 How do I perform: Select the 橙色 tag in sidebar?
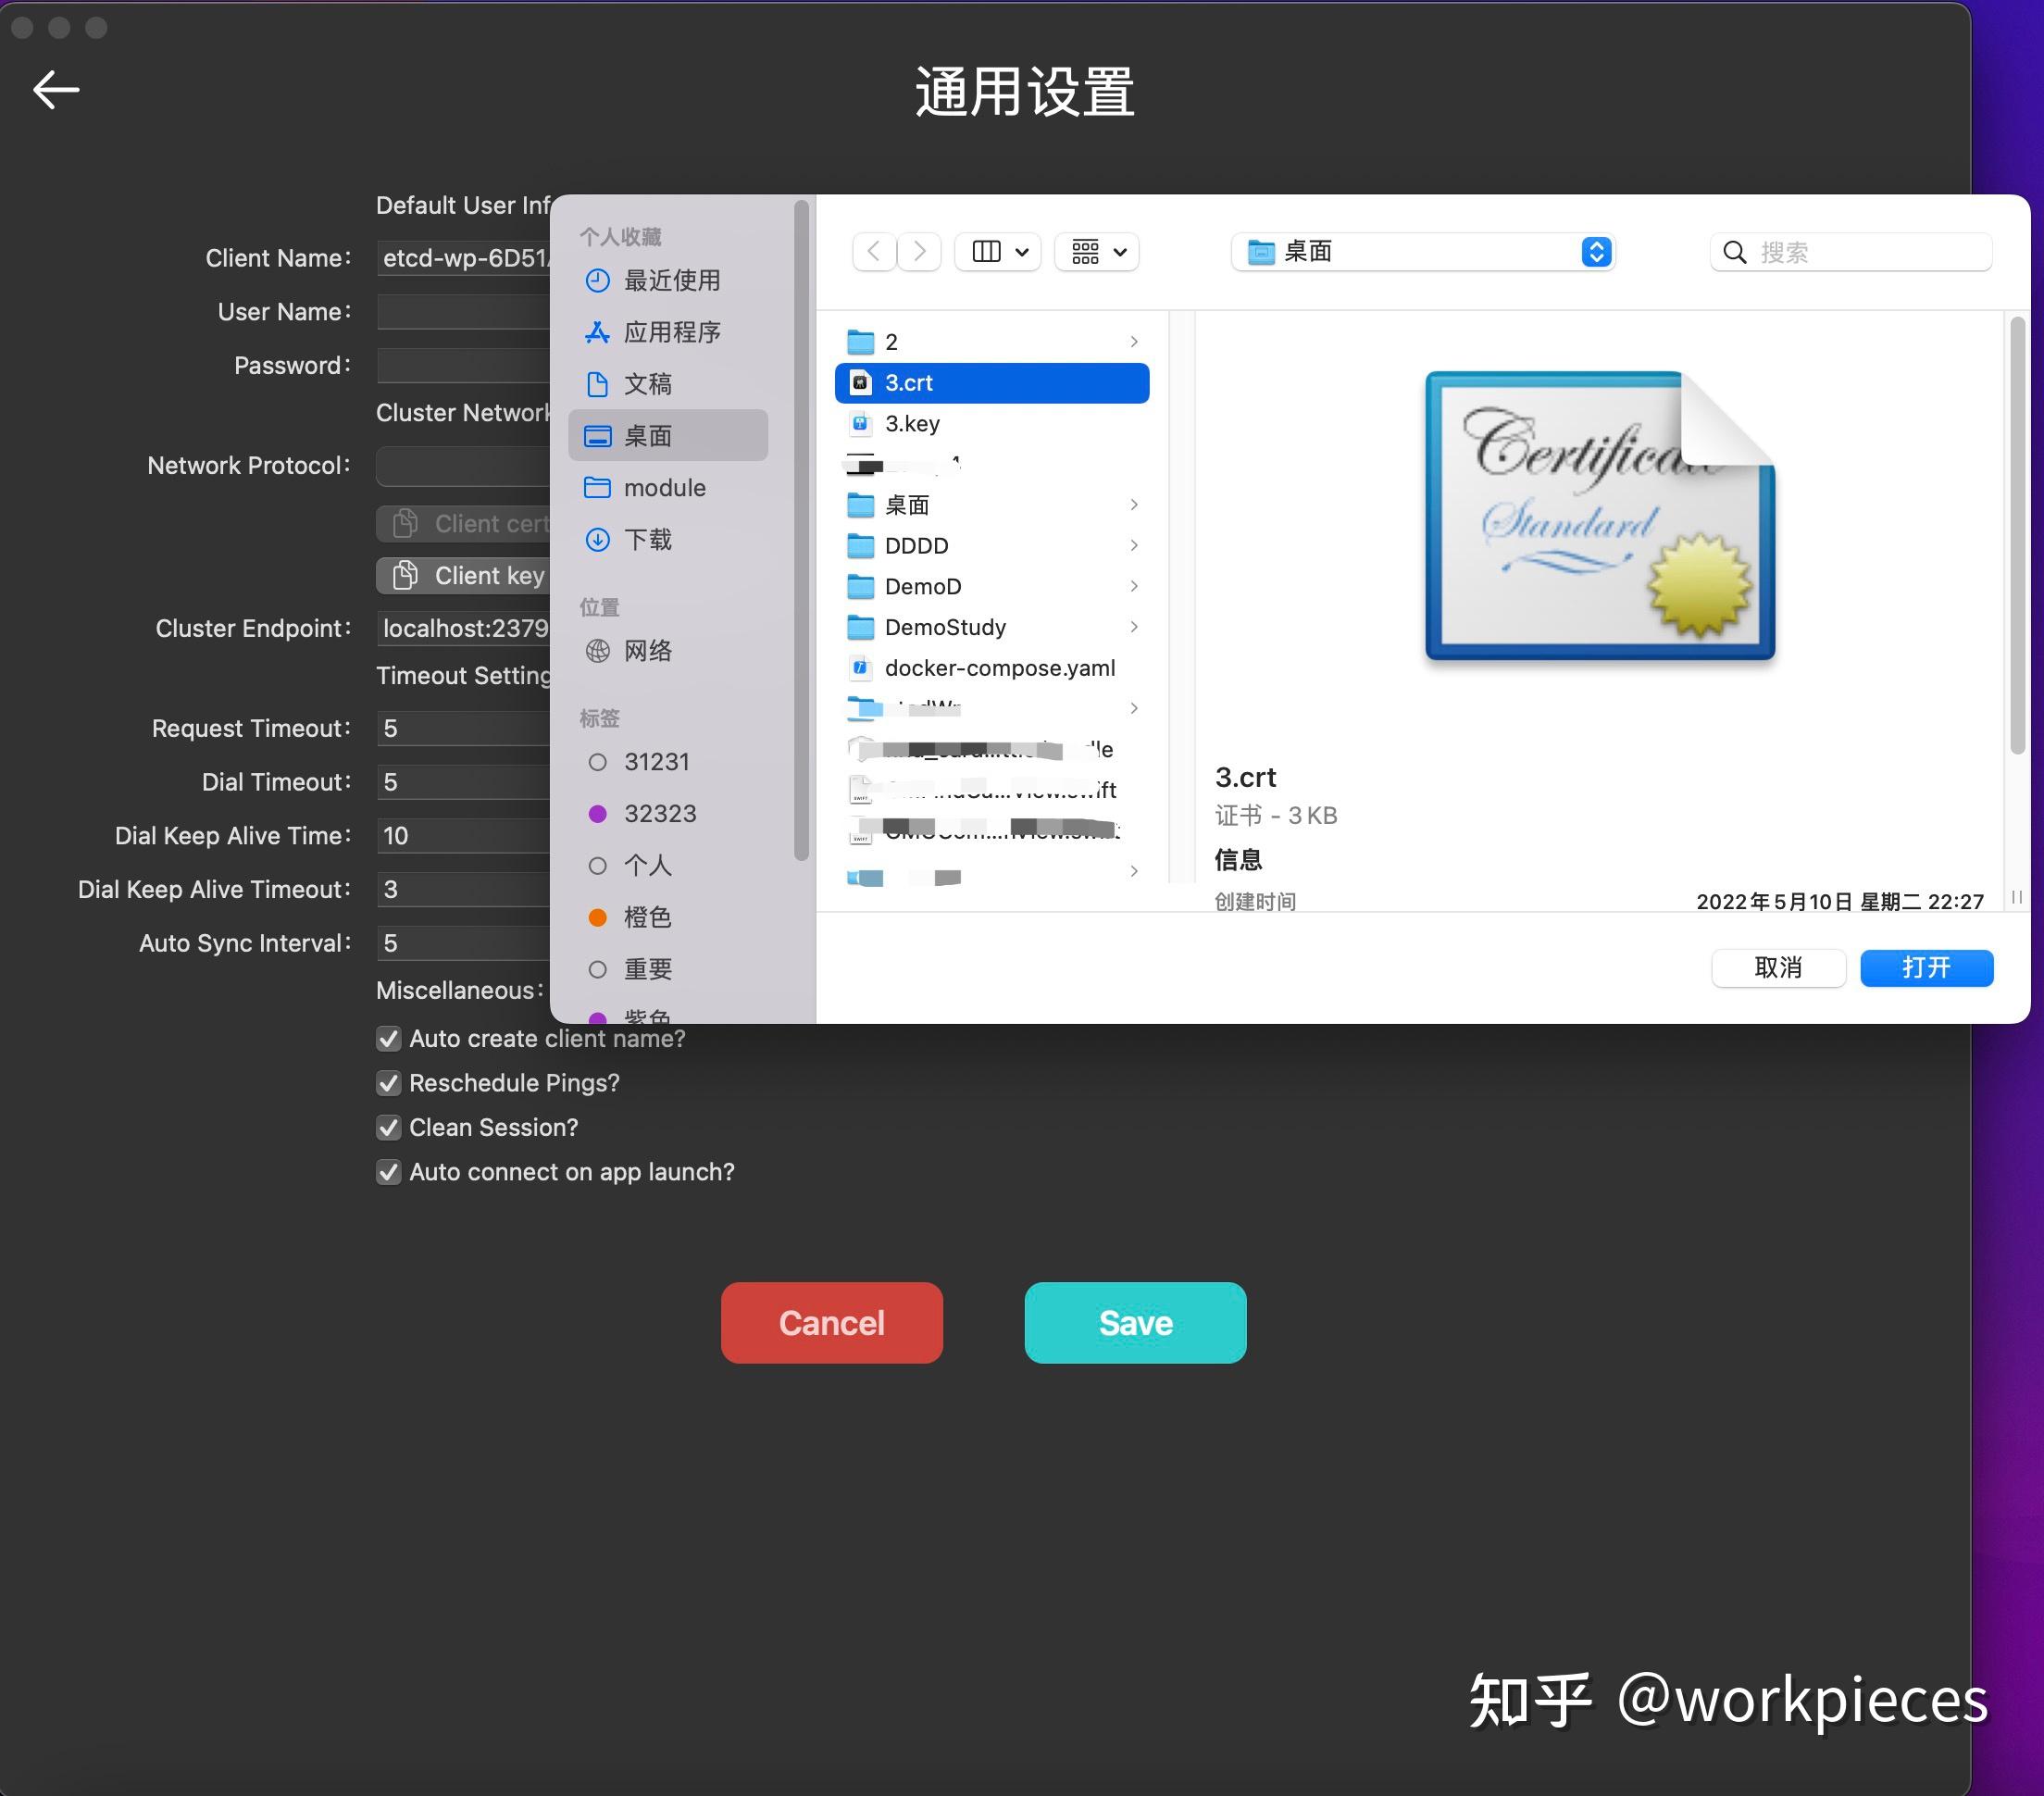(x=648, y=917)
